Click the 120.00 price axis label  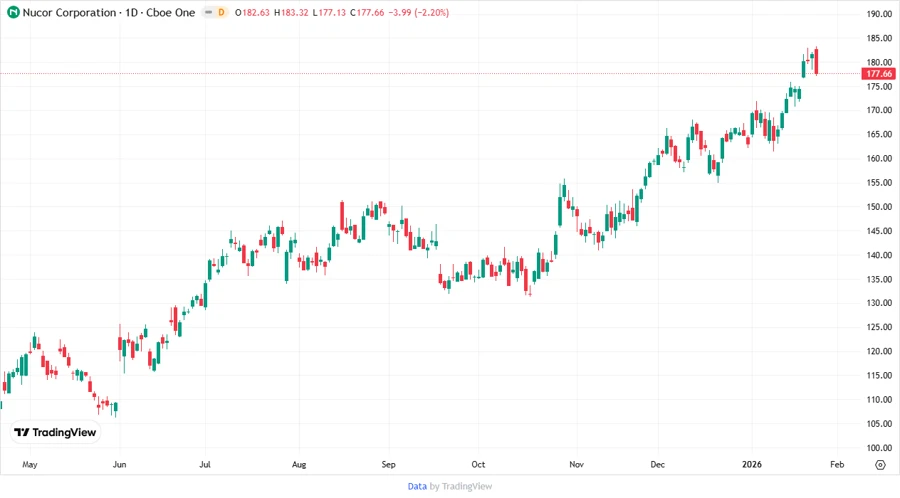tap(879, 351)
